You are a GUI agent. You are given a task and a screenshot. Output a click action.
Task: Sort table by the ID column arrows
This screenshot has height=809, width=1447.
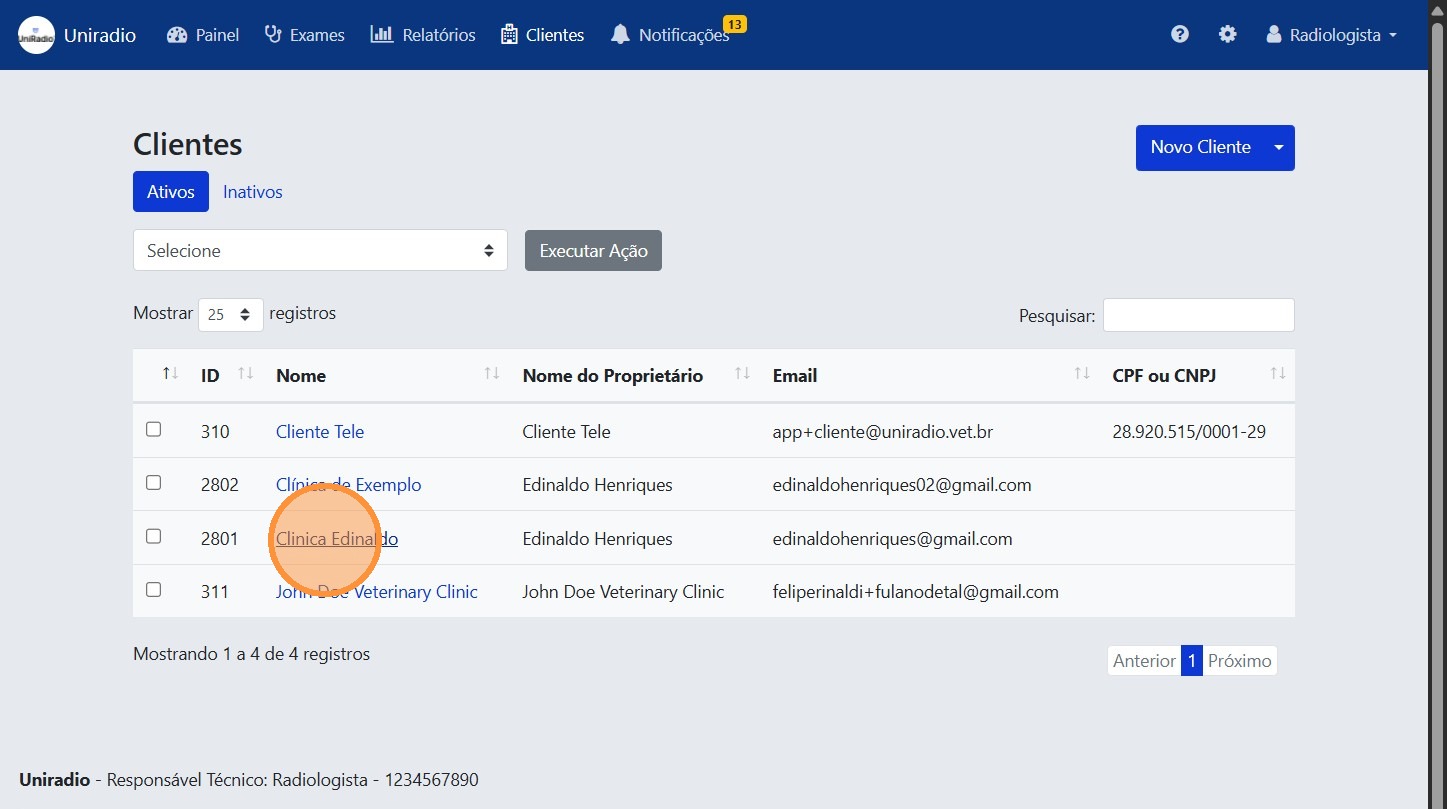[x=246, y=374]
